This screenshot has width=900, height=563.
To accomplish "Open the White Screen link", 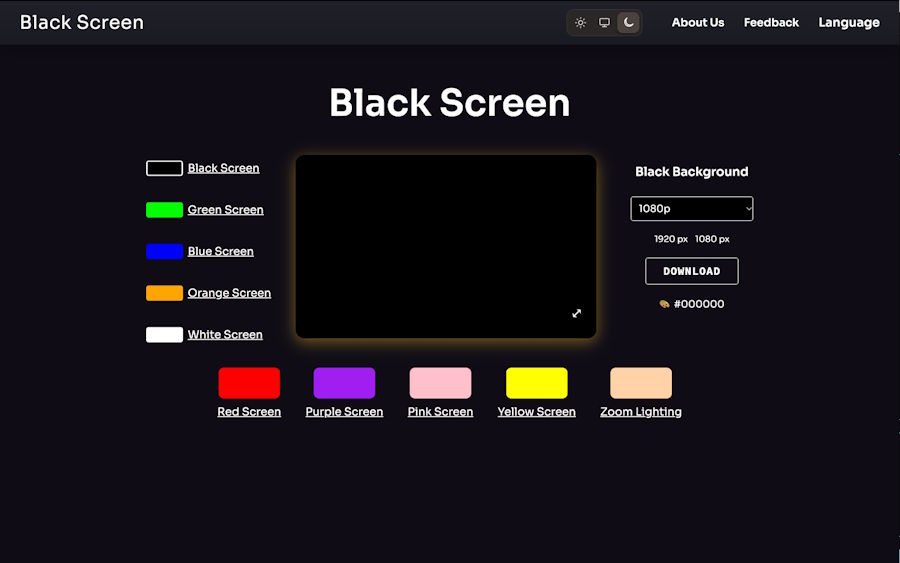I will (x=225, y=335).
